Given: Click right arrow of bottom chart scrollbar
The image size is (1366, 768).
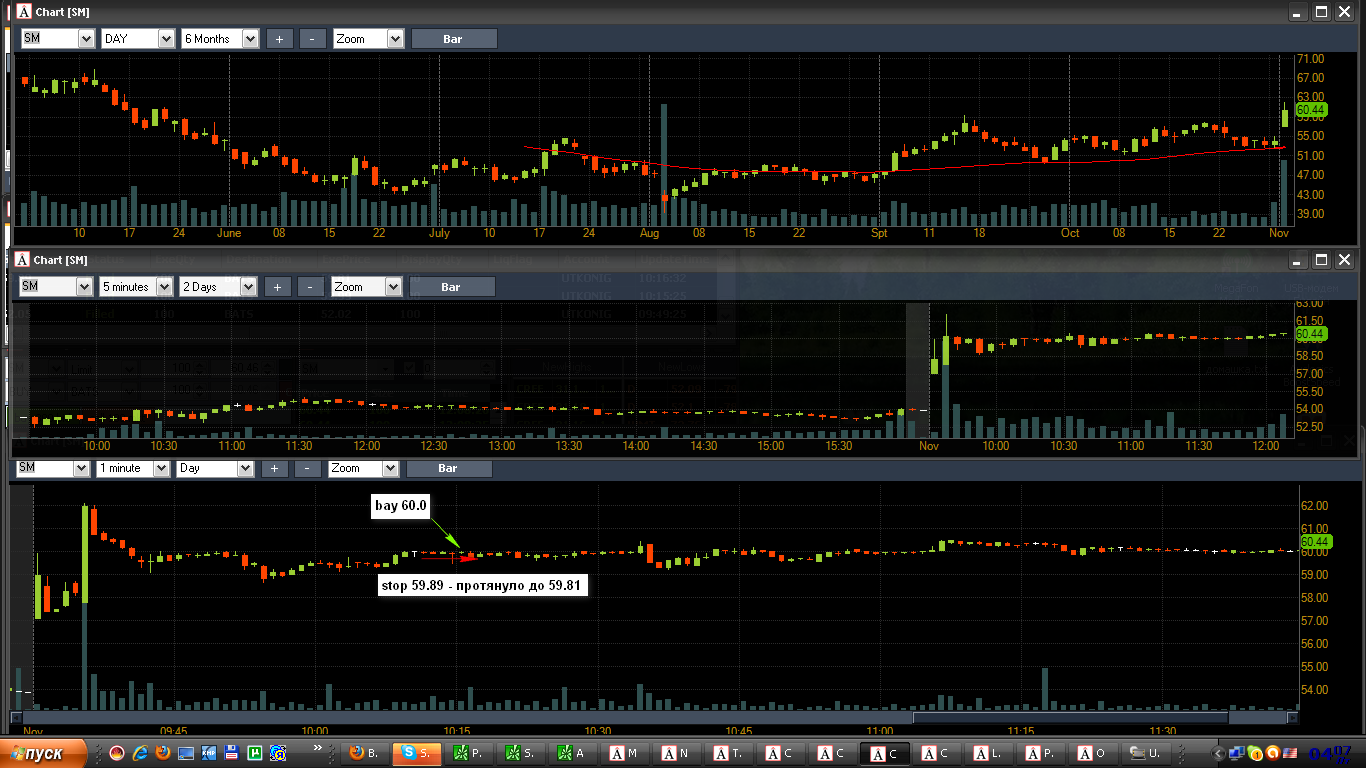Looking at the screenshot, I should pos(1291,717).
